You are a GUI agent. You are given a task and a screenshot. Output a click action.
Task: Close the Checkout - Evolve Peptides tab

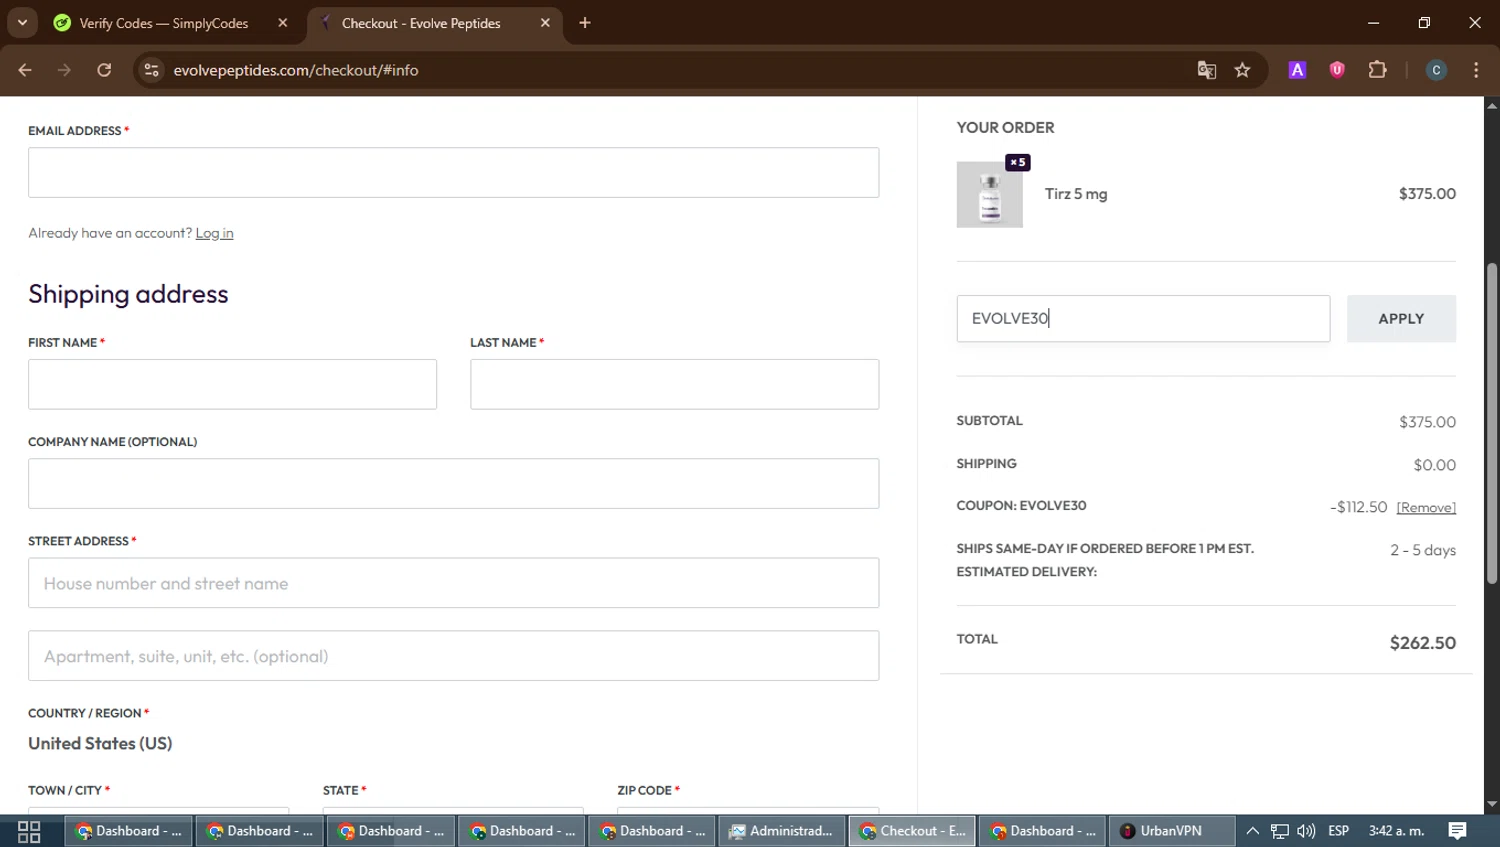545,23
